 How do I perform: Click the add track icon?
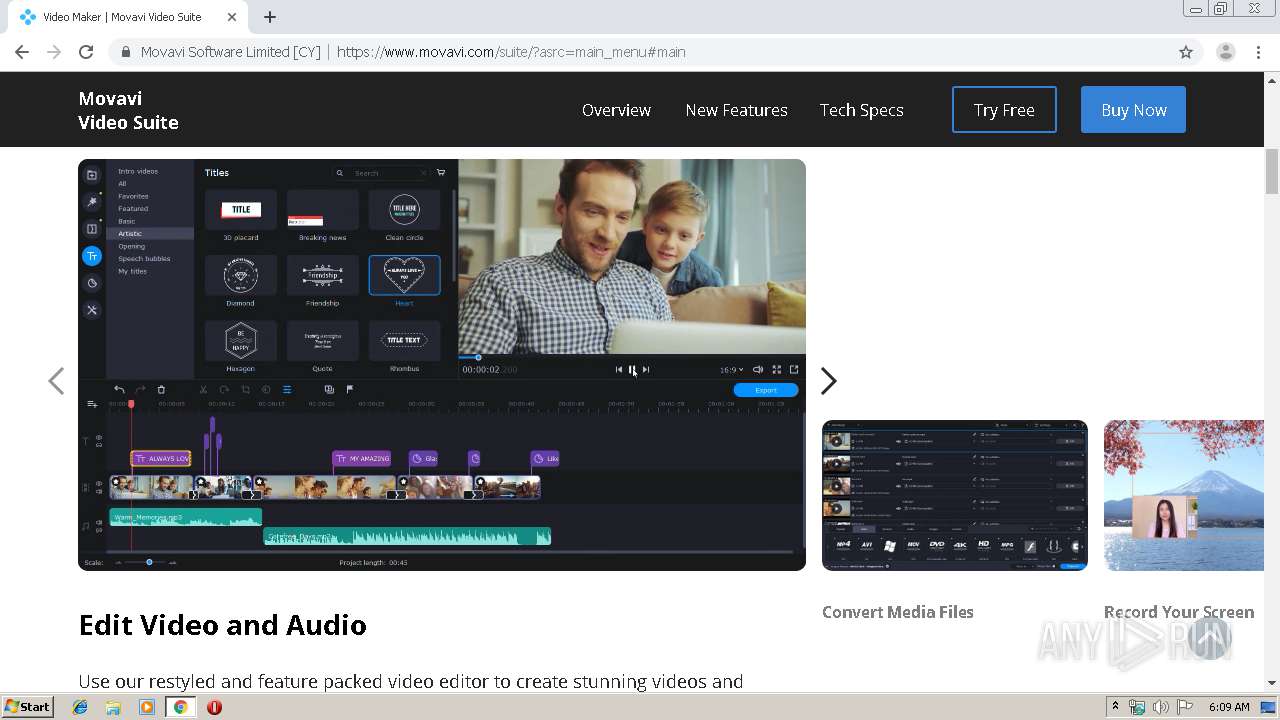coord(92,404)
